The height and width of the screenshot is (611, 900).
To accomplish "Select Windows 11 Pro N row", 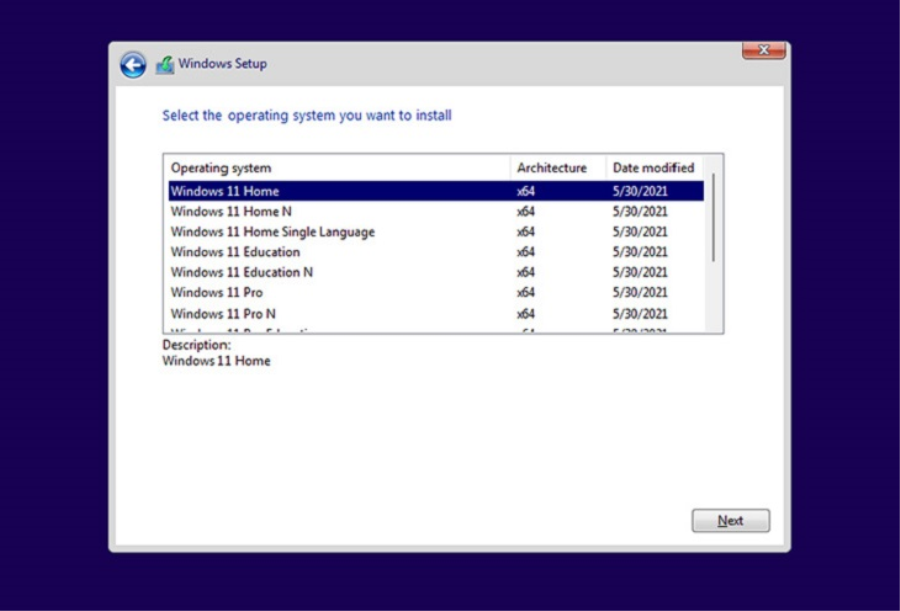I will click(x=436, y=314).
